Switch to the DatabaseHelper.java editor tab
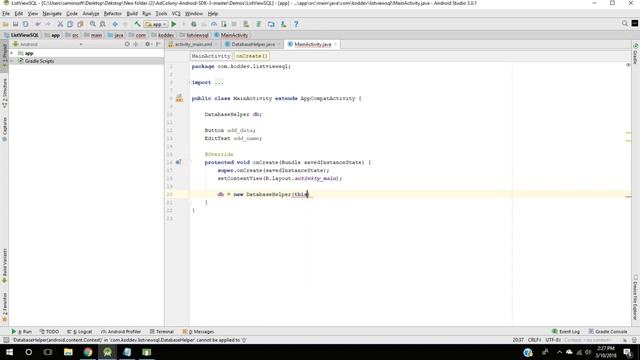640x360 pixels. [253, 44]
